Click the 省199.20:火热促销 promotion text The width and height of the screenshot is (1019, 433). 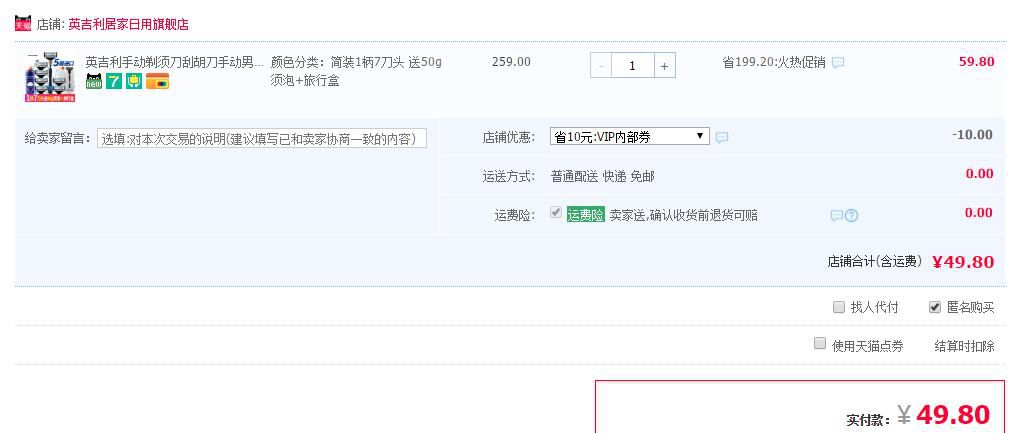pos(773,62)
